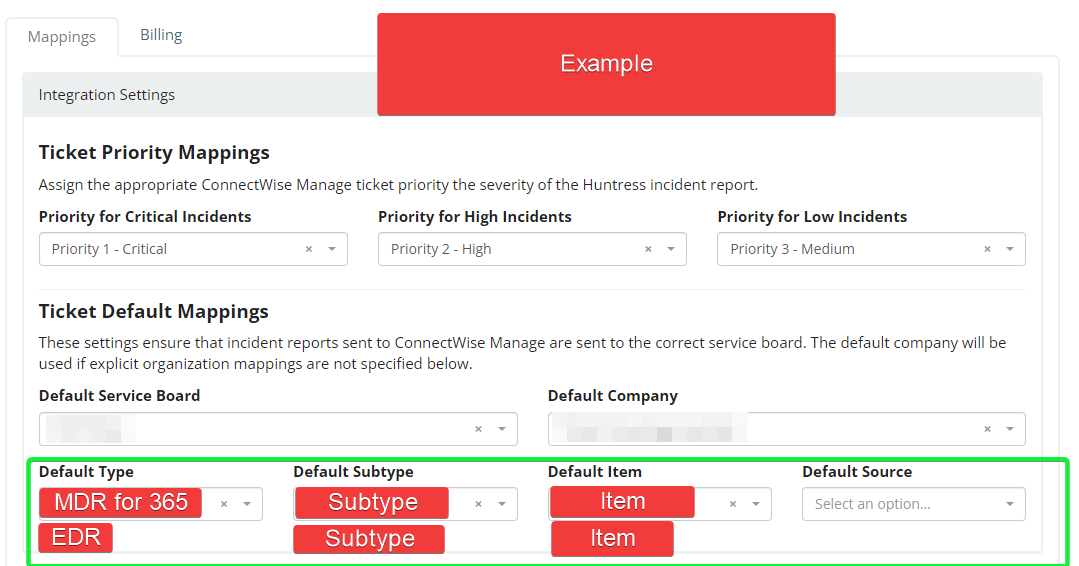Viewport: 1079px width, 566px height.
Task: Select the Mappings tab
Action: tap(62, 37)
